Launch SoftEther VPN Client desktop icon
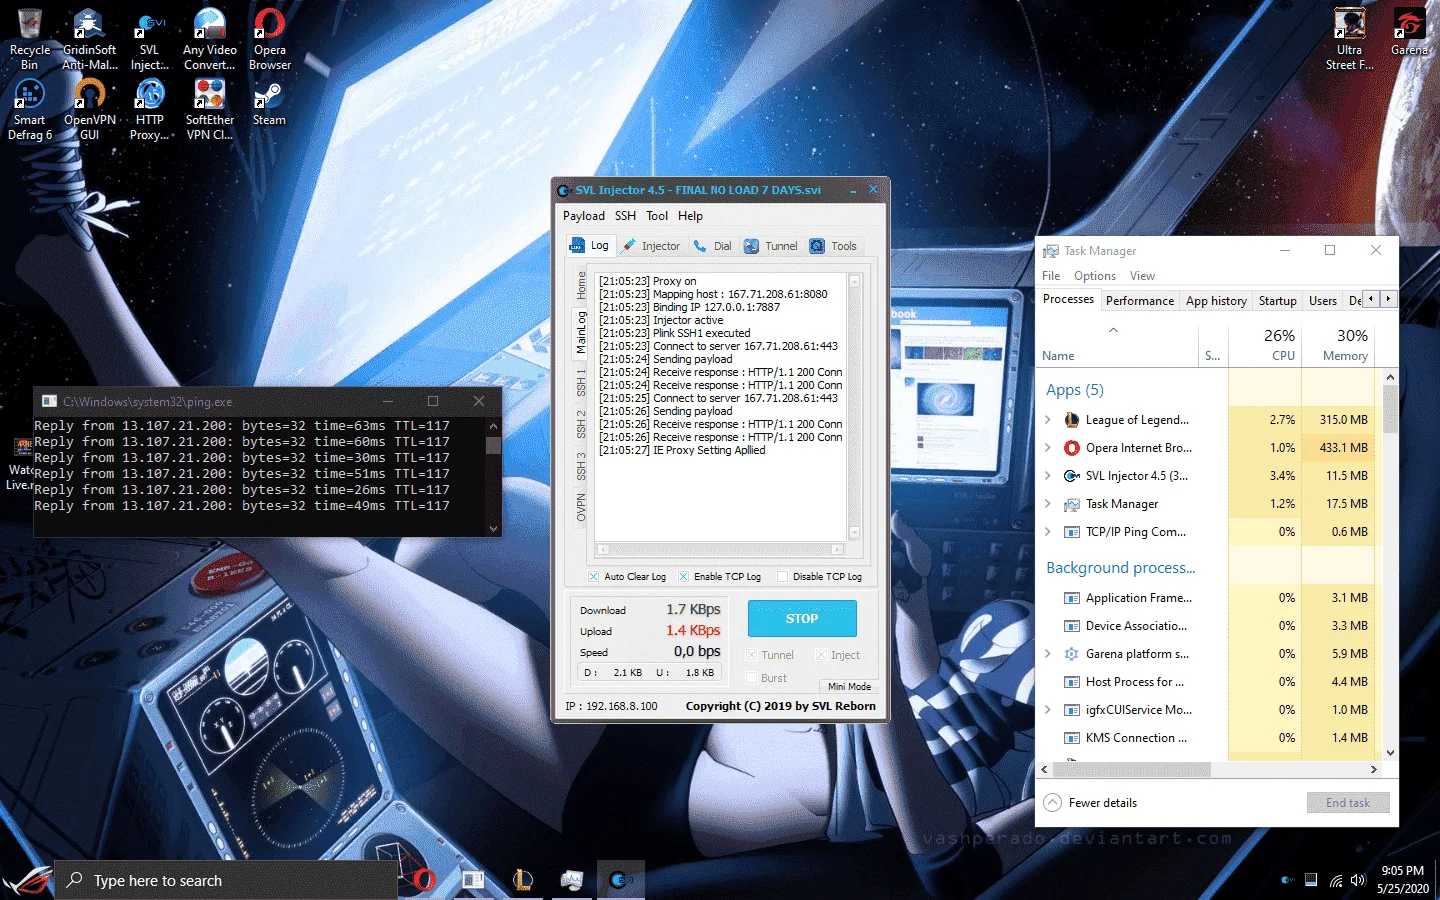The height and width of the screenshot is (900, 1440). tap(210, 110)
